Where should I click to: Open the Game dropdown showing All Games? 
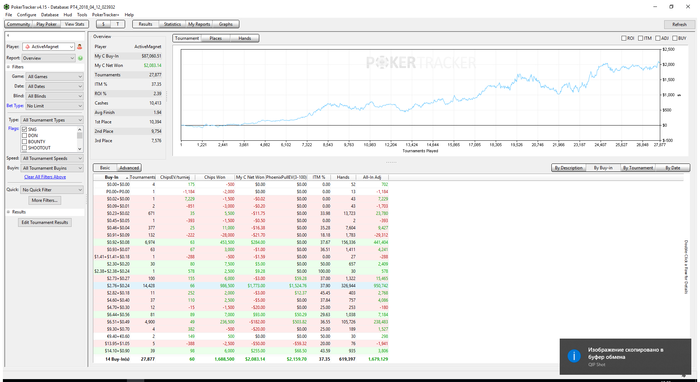pos(54,77)
